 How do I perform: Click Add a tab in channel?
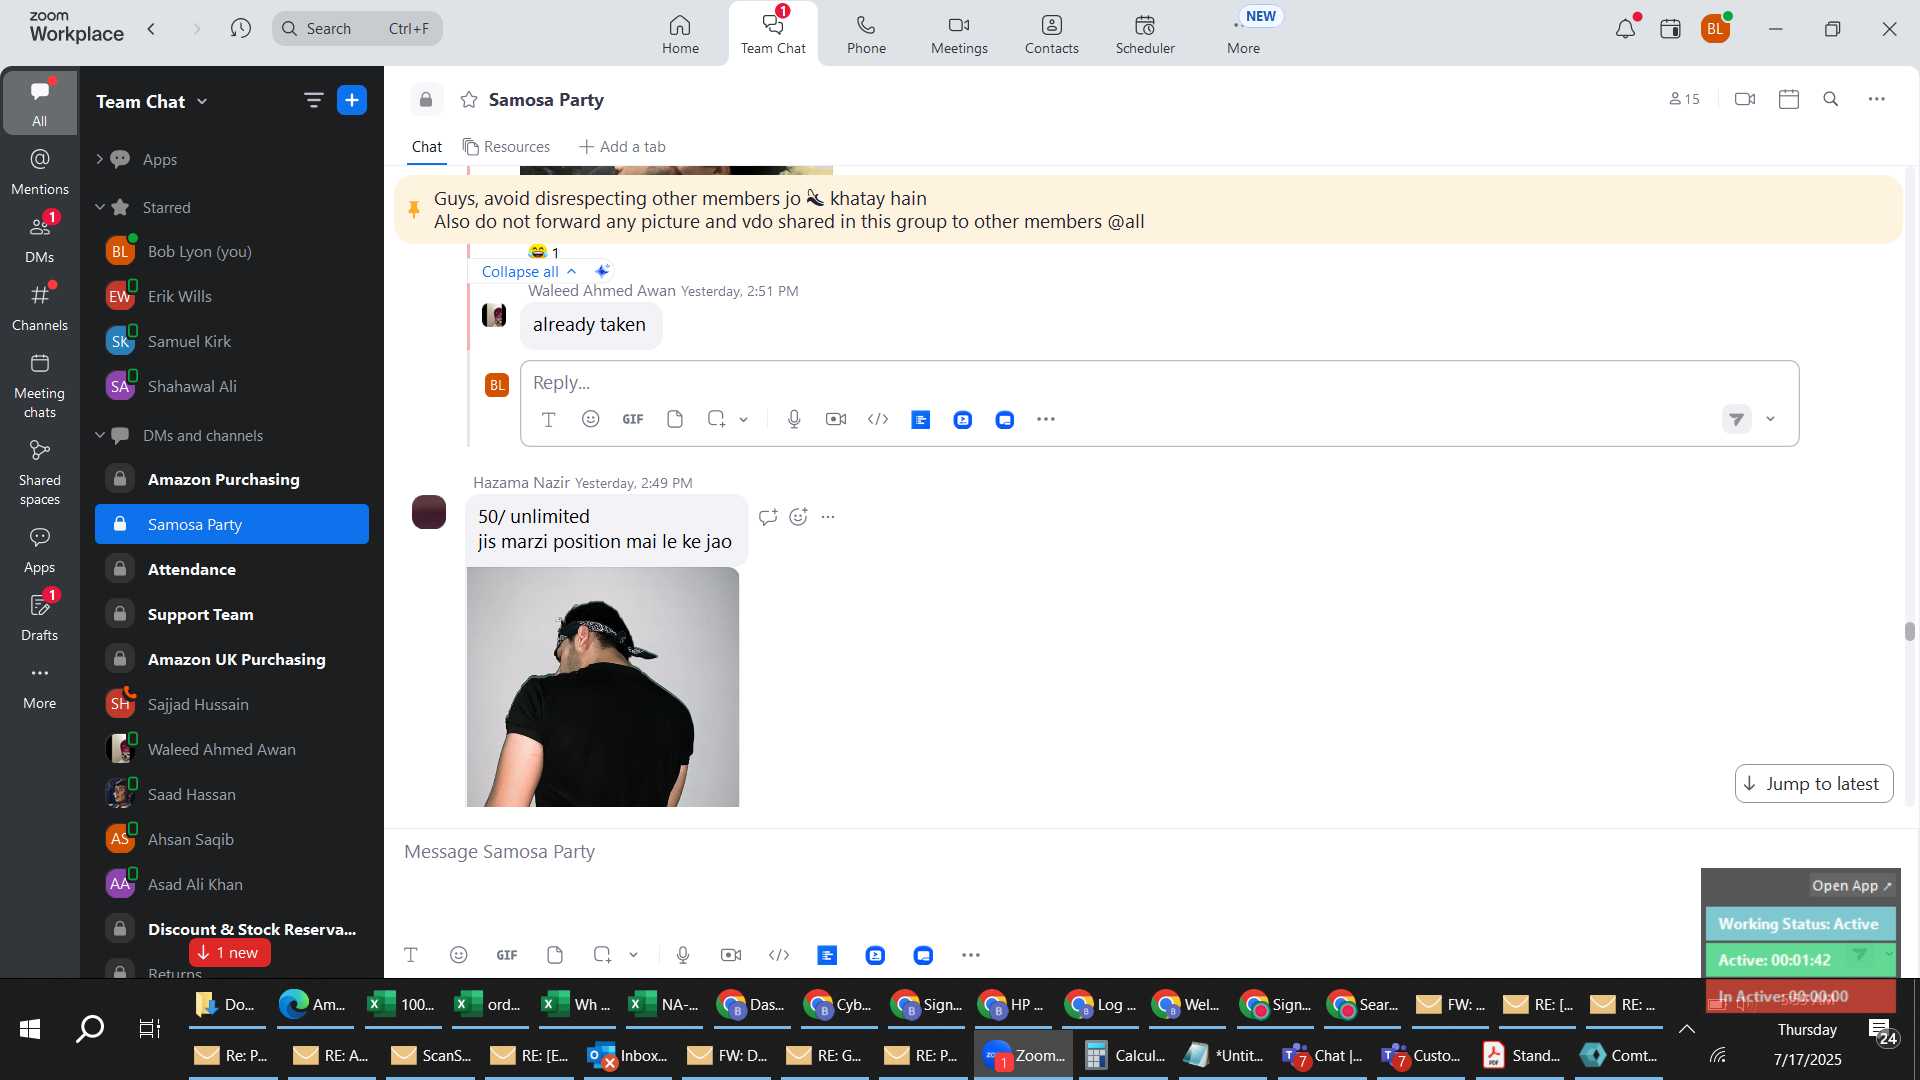tap(622, 147)
